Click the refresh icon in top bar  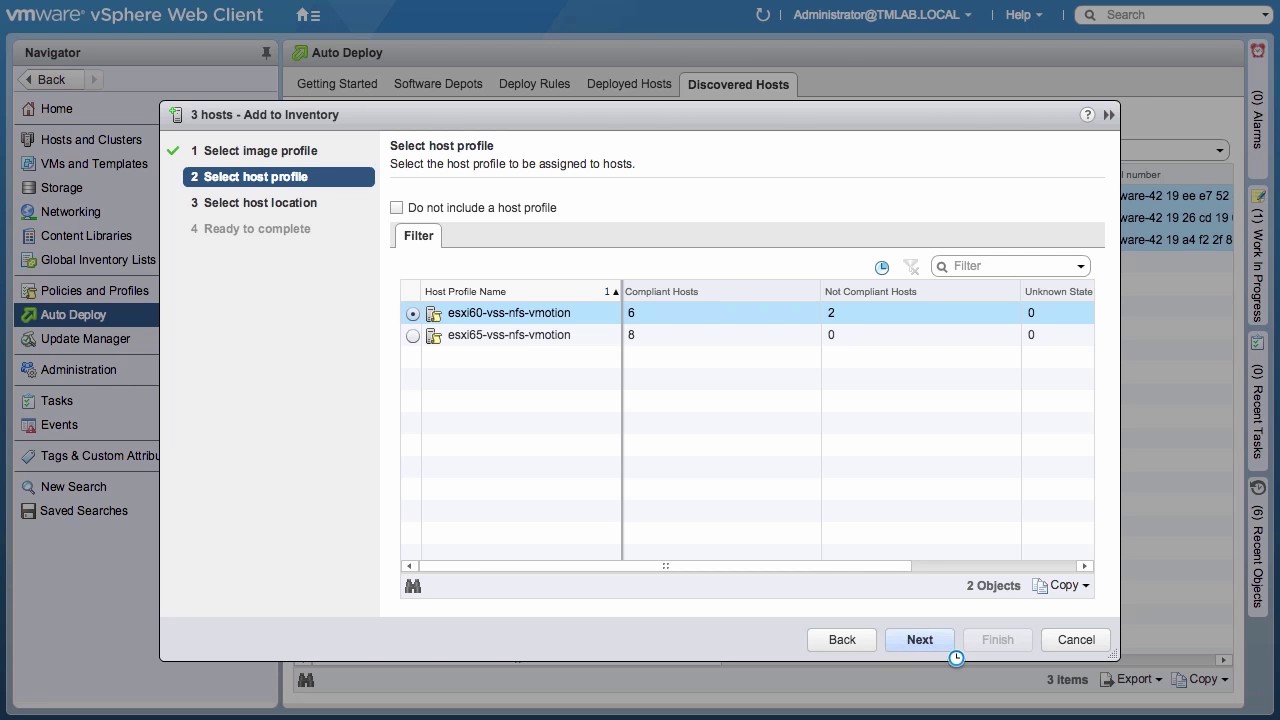coord(763,15)
